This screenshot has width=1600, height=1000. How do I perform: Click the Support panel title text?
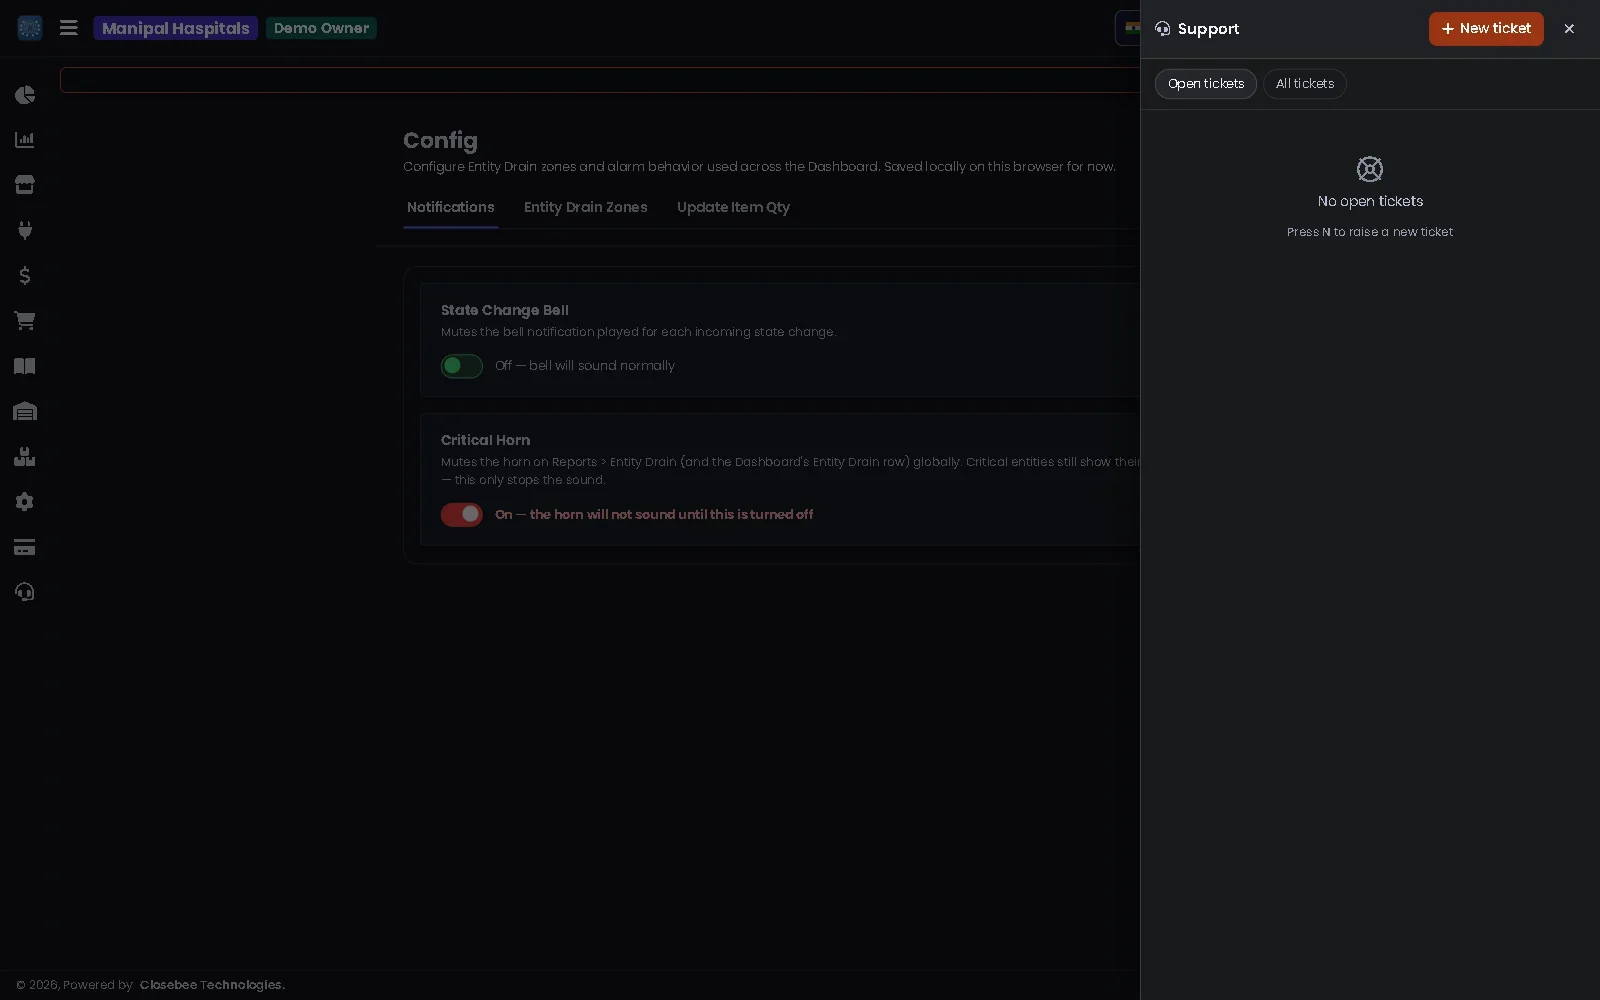[x=1208, y=29]
